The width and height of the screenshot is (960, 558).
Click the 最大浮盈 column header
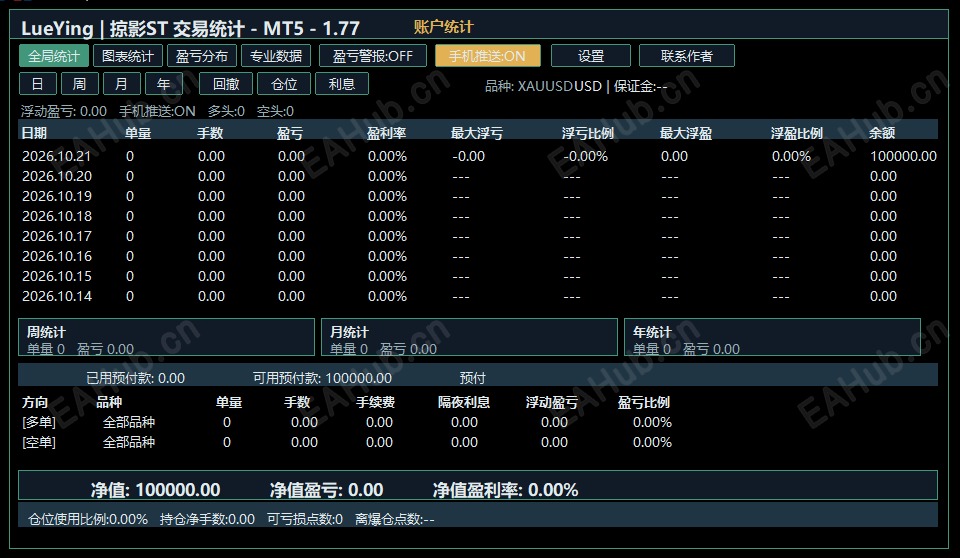[686, 133]
